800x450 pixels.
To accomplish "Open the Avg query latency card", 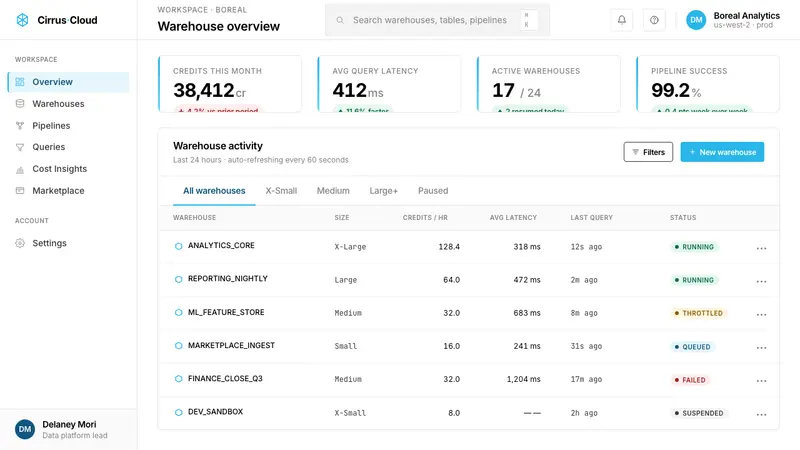I will coord(389,84).
